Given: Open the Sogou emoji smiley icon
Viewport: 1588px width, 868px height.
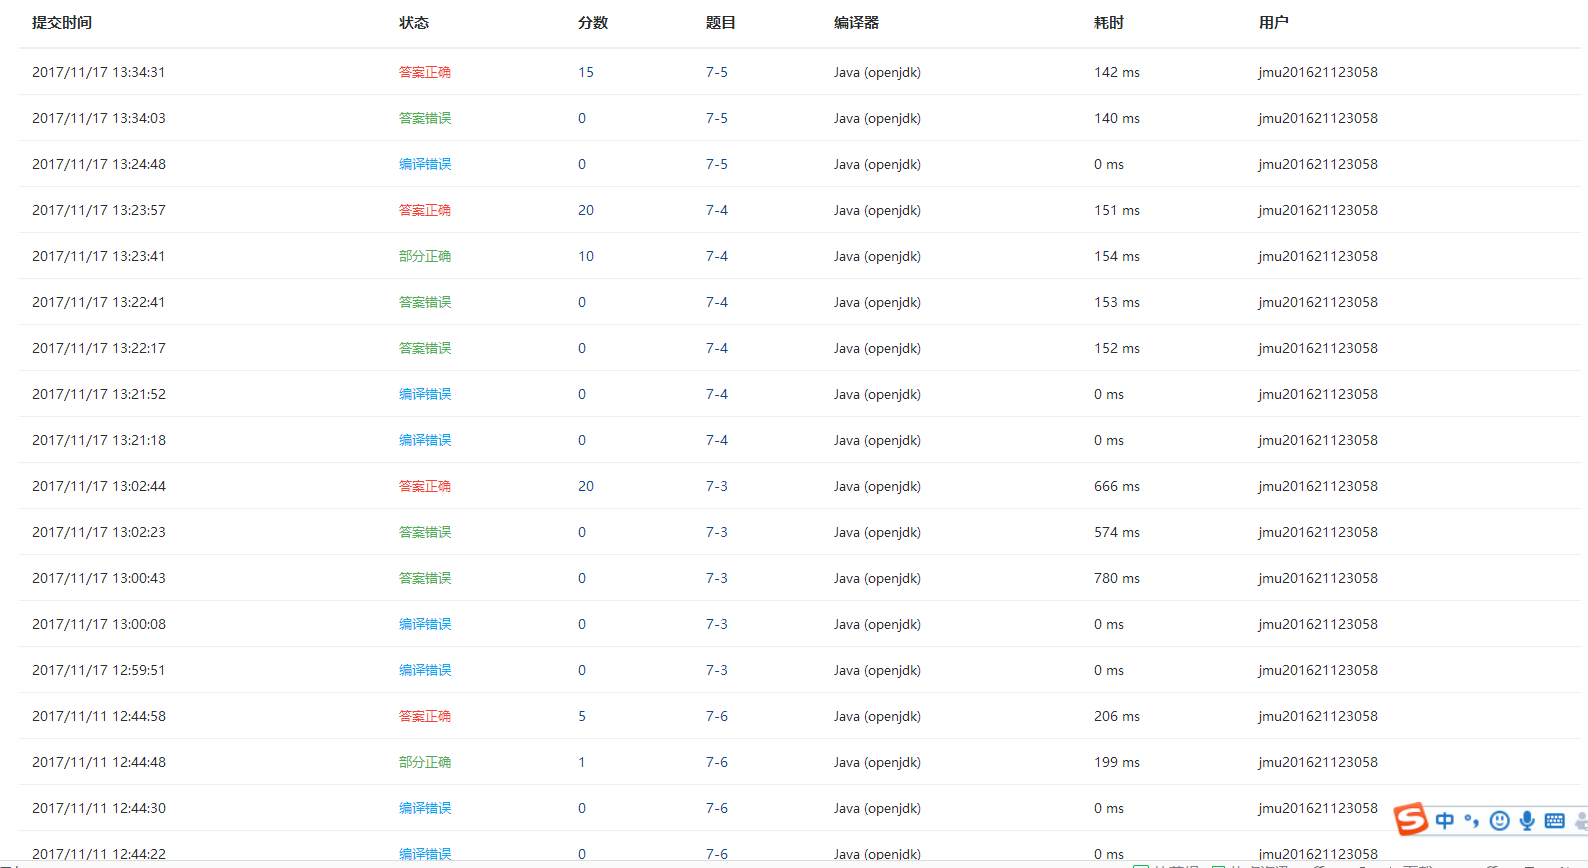Looking at the screenshot, I should point(1499,821).
